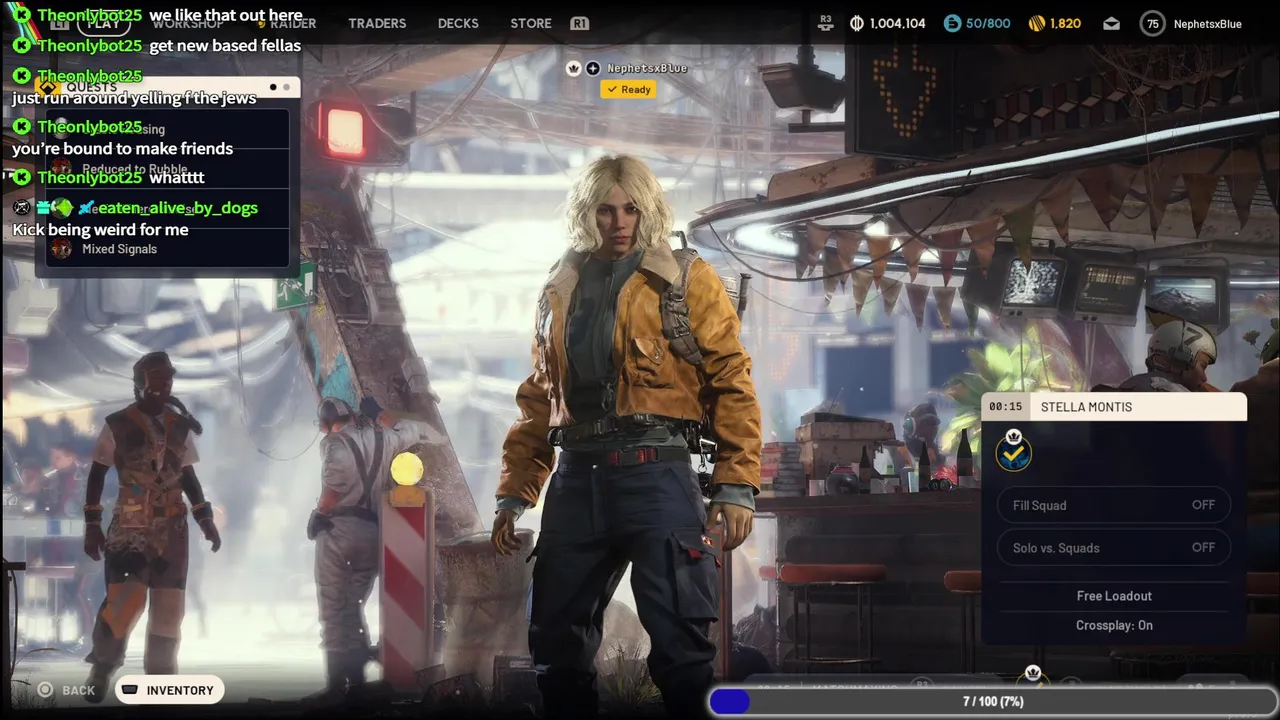Click the yellow Ready status tag
Screen dimensions: 1280x720
[x=628, y=89]
